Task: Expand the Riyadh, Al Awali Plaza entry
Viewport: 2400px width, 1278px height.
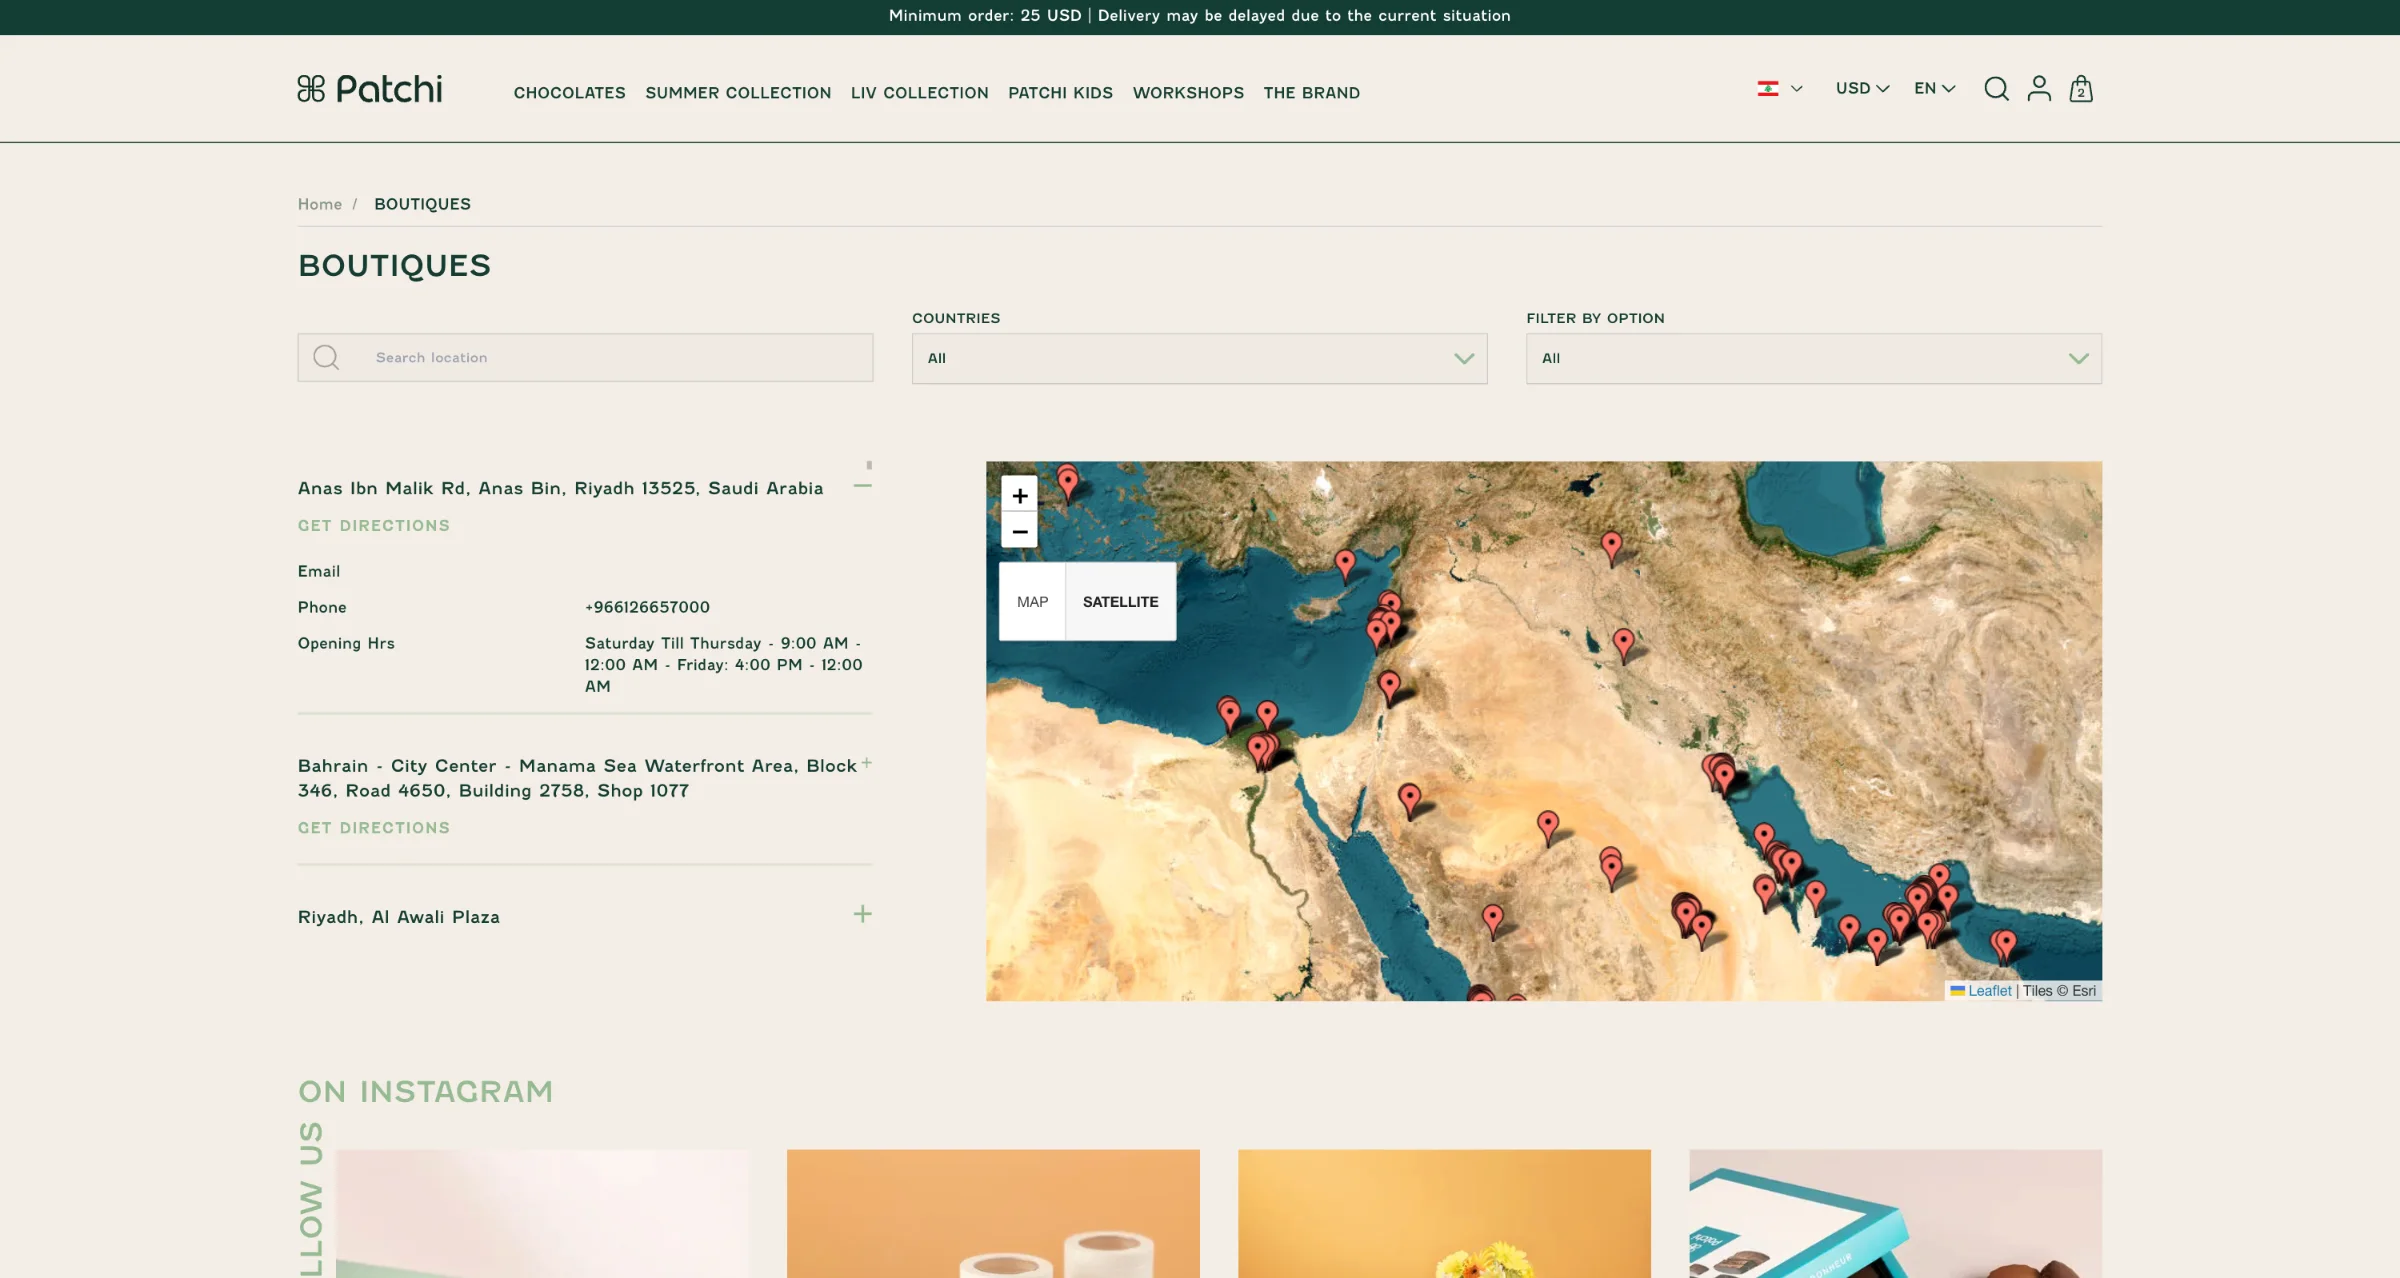Action: point(862,914)
